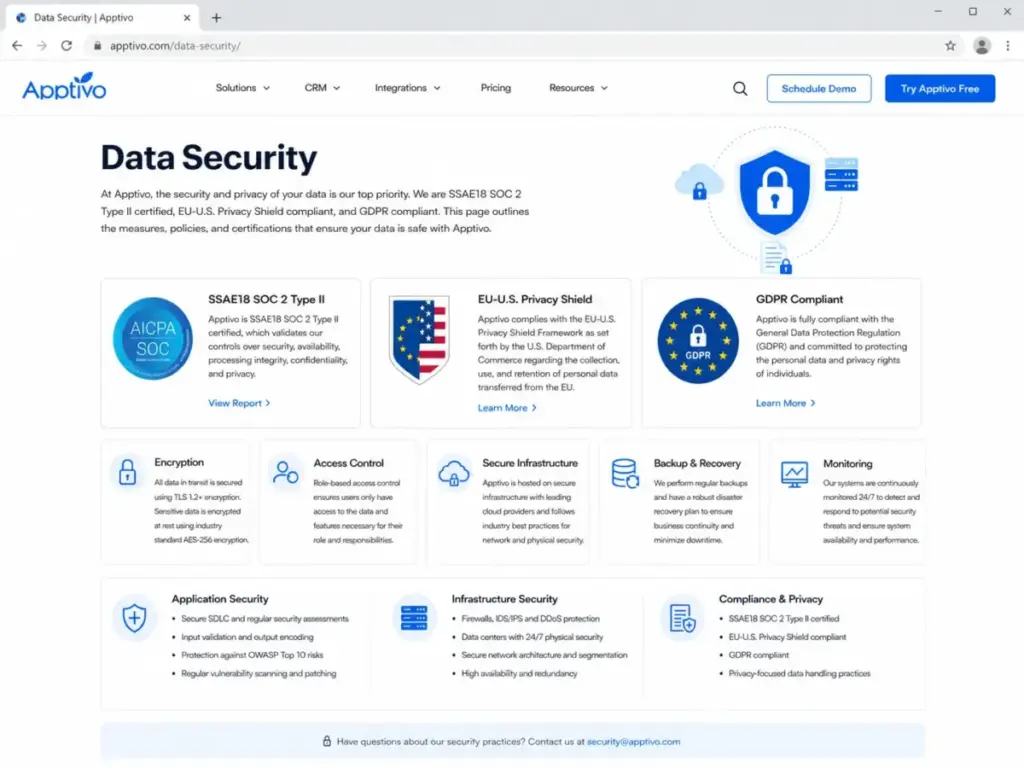Click 'Data centers with 24/7 physical security' bullet

pos(532,636)
